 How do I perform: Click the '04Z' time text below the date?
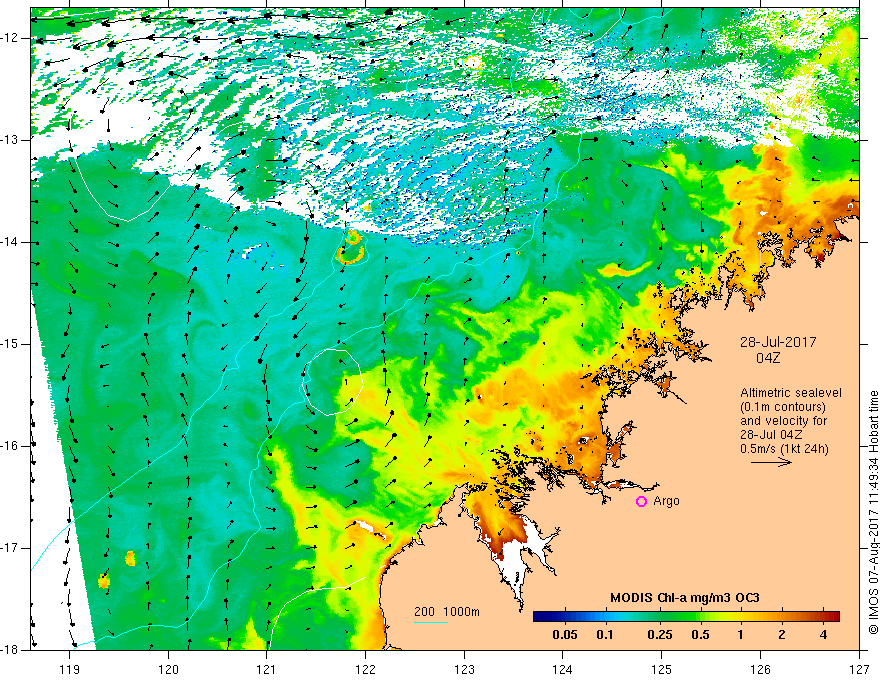point(768,358)
